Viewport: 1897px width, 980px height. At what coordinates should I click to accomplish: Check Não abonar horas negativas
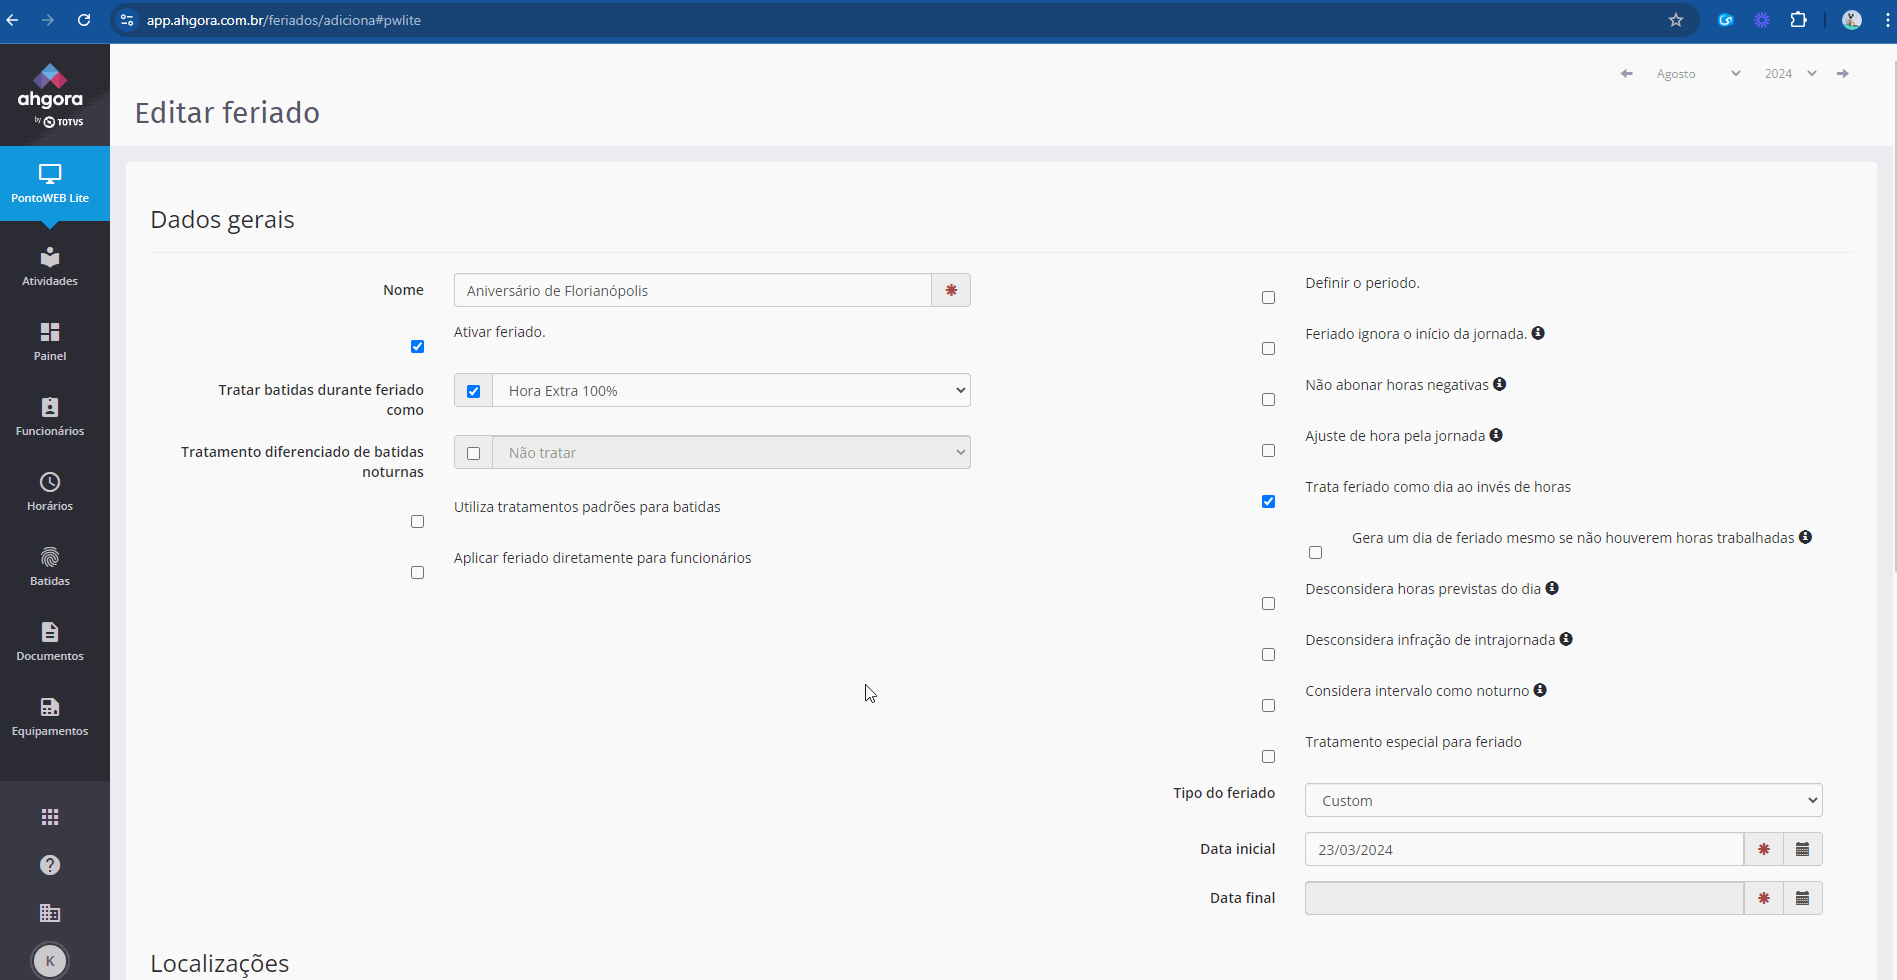tap(1268, 400)
